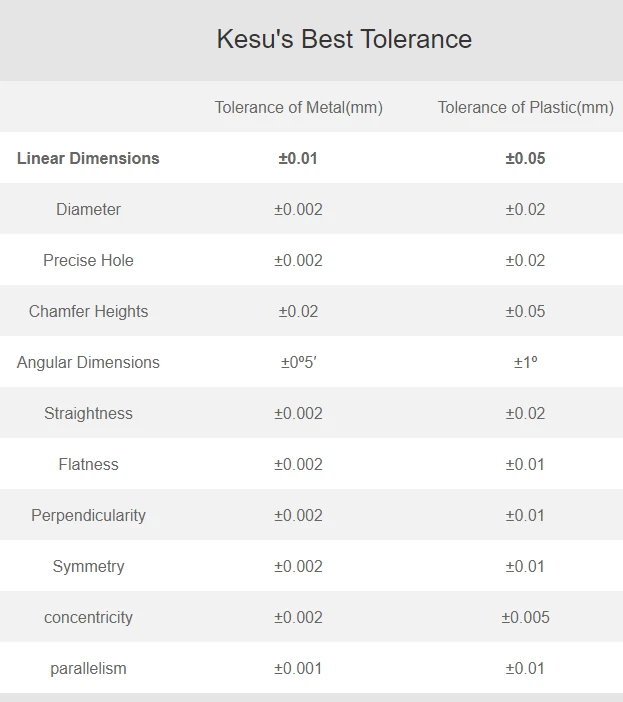
Task: Select the ±0º5′ metal angular tolerance
Action: click(298, 362)
